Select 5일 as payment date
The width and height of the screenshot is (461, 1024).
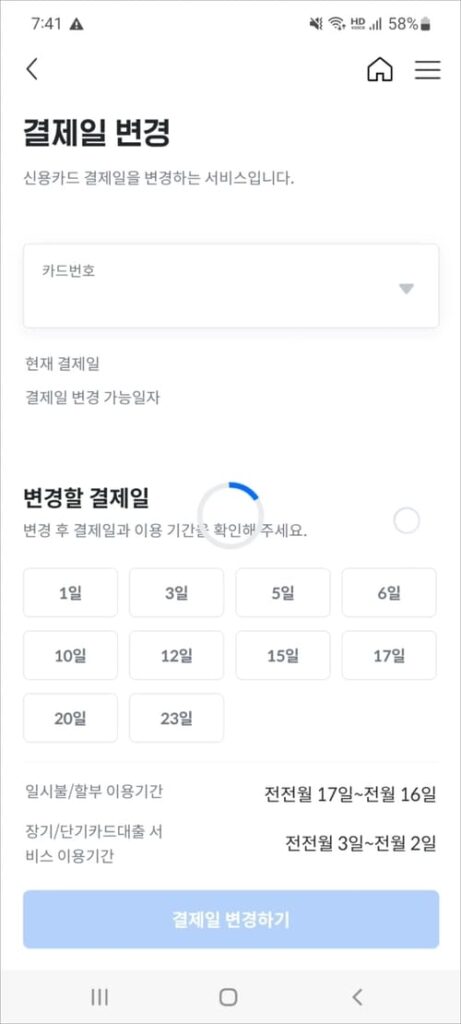point(283,592)
